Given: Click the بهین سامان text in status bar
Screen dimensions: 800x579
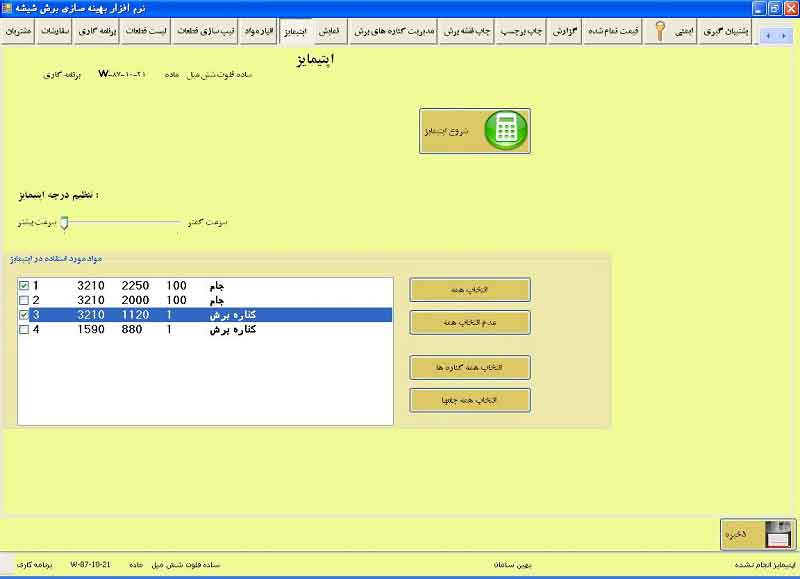Looking at the screenshot, I should click(x=512, y=565).
